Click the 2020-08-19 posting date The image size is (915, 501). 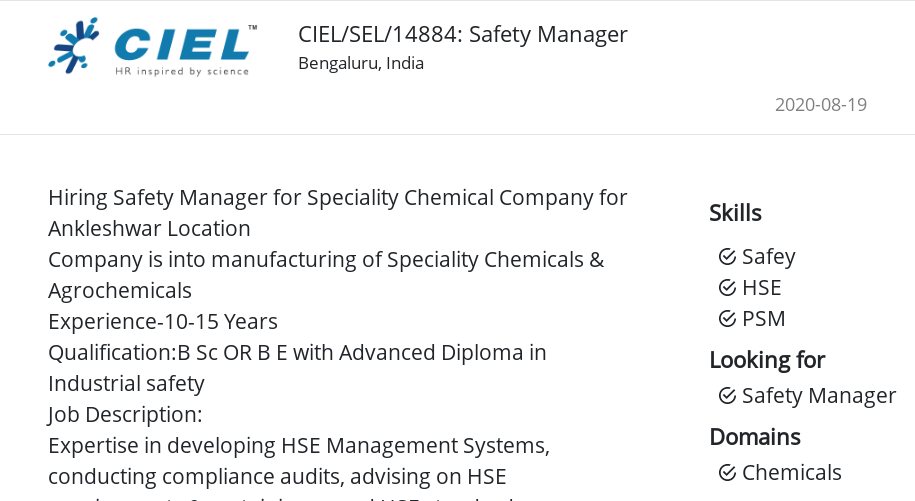(x=820, y=104)
